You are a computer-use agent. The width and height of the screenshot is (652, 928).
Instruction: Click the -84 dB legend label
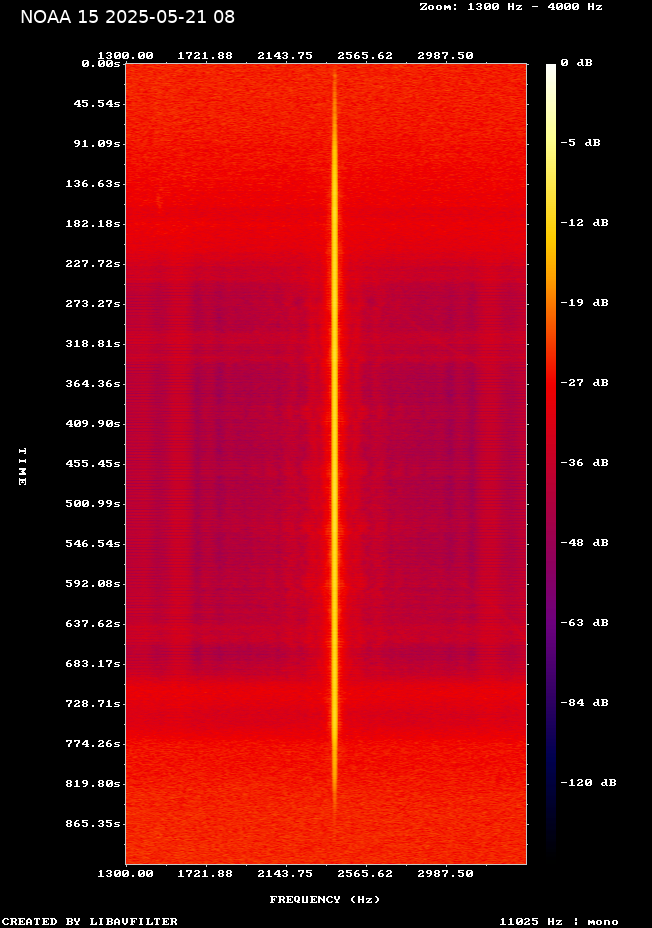click(585, 702)
